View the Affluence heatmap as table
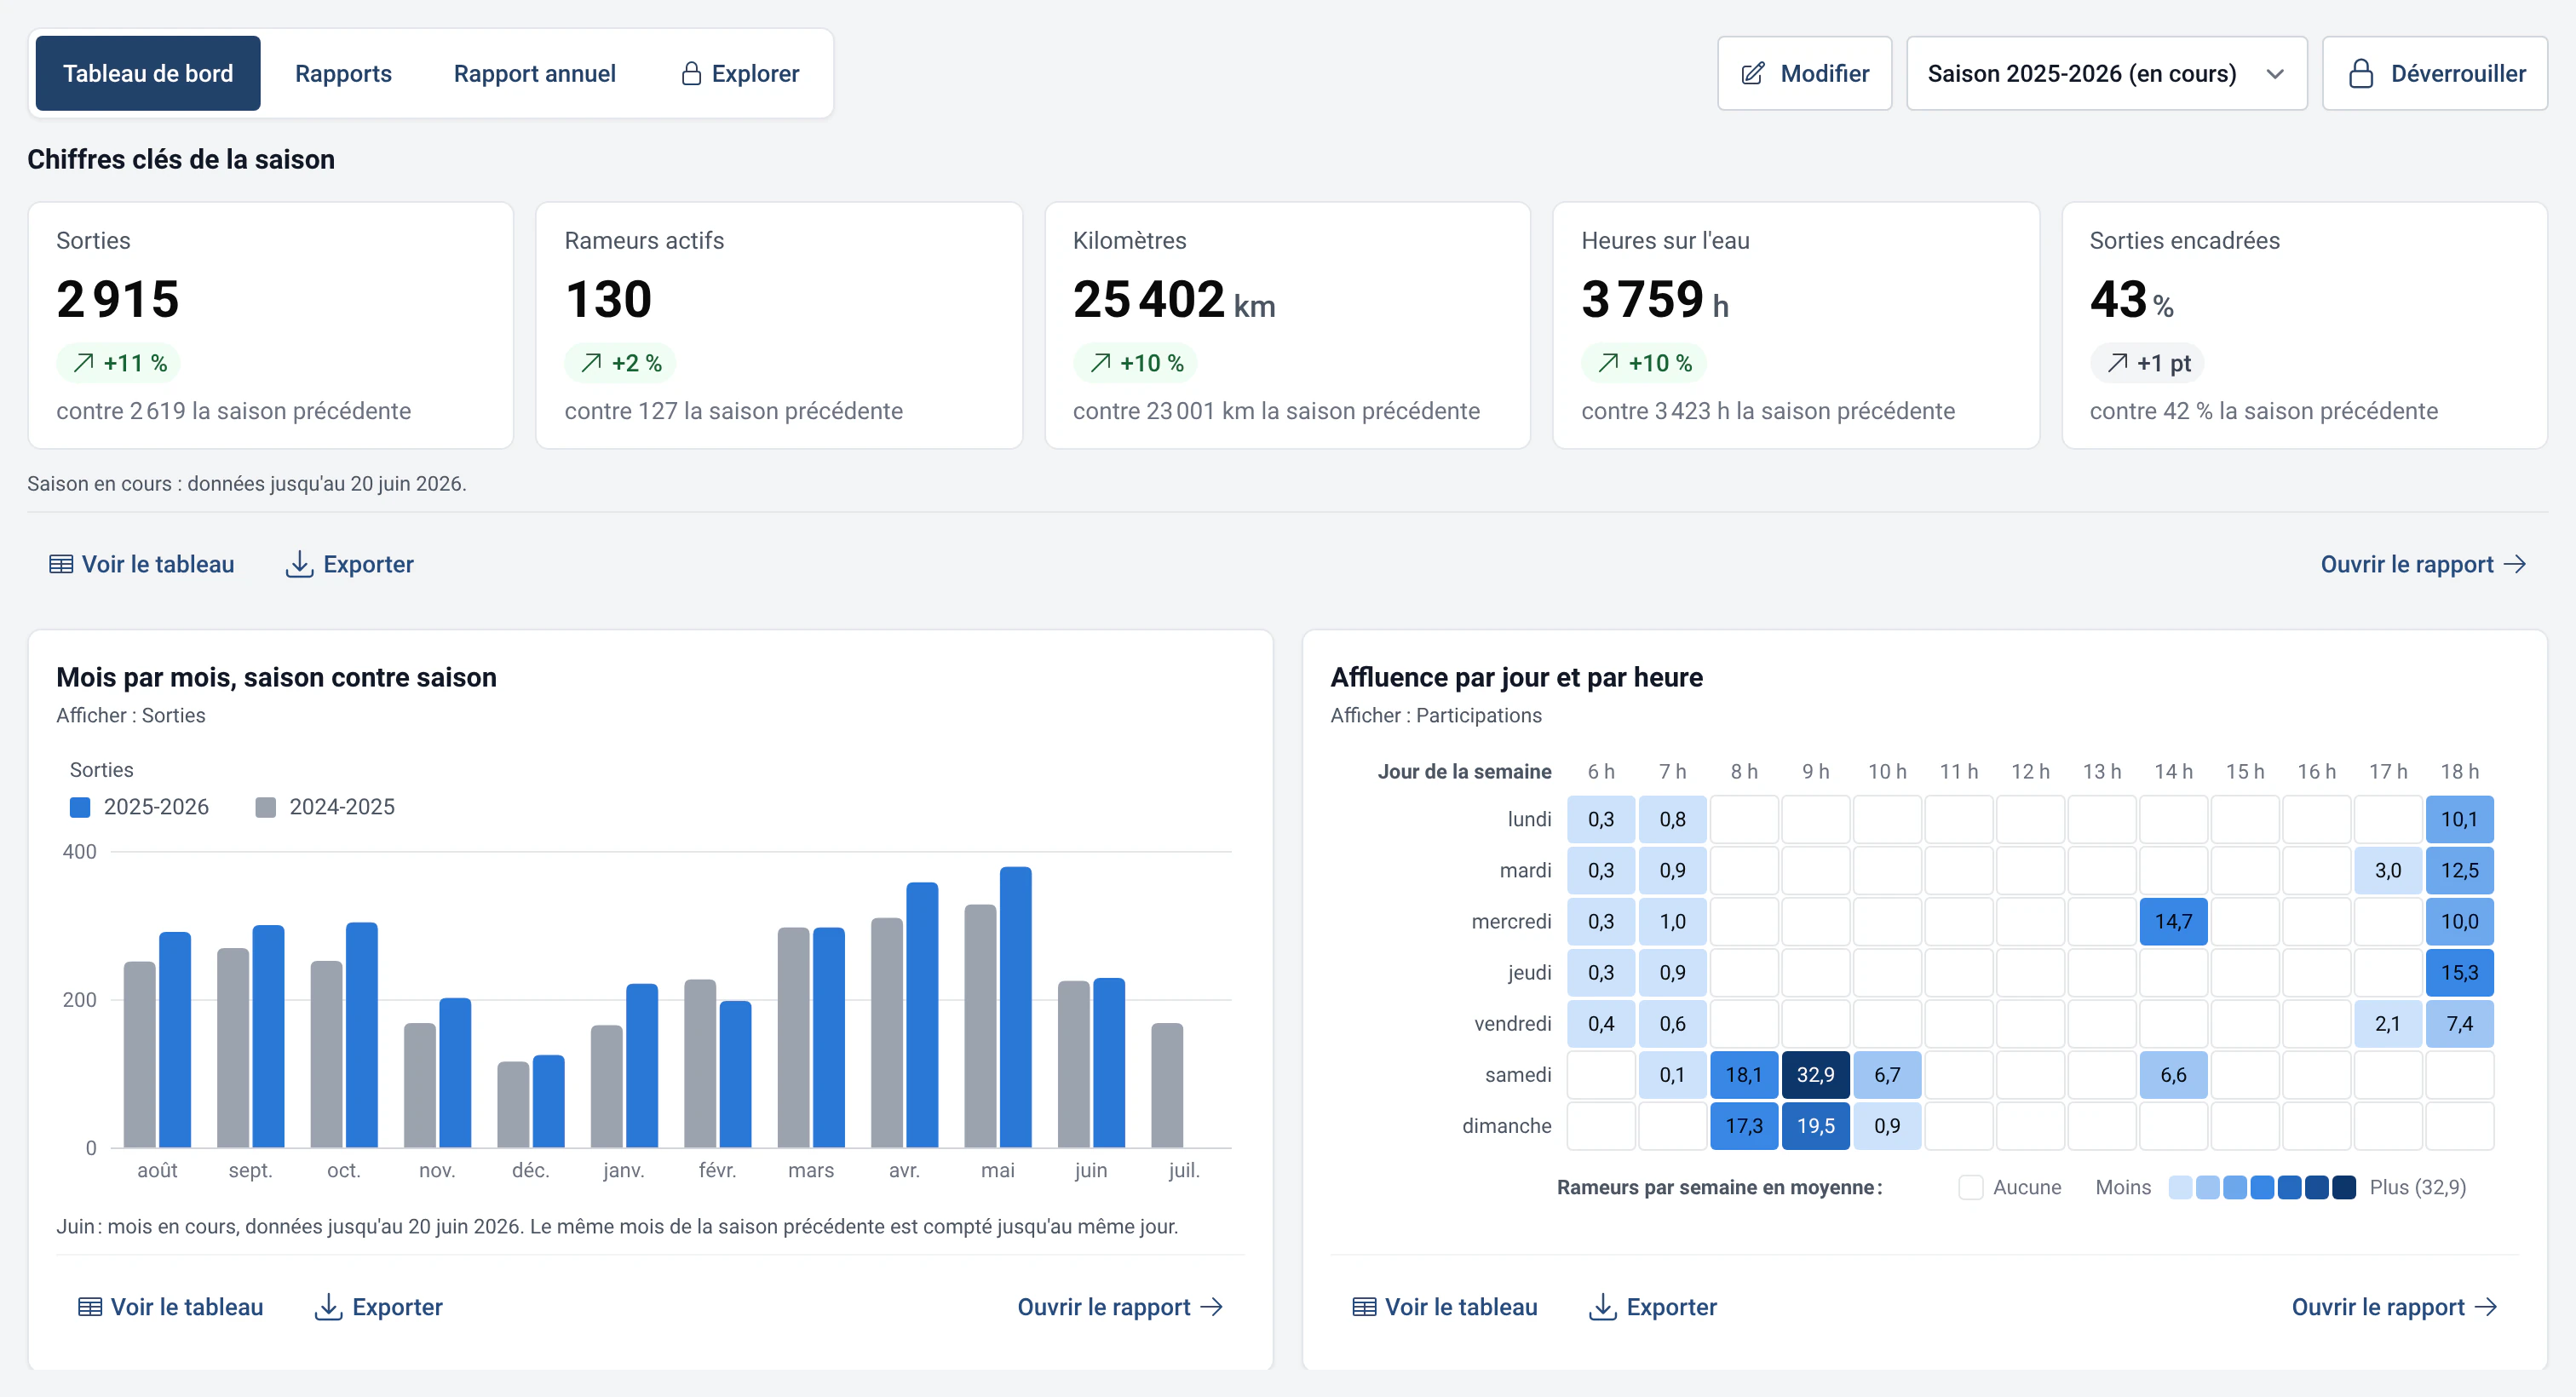 point(1445,1307)
